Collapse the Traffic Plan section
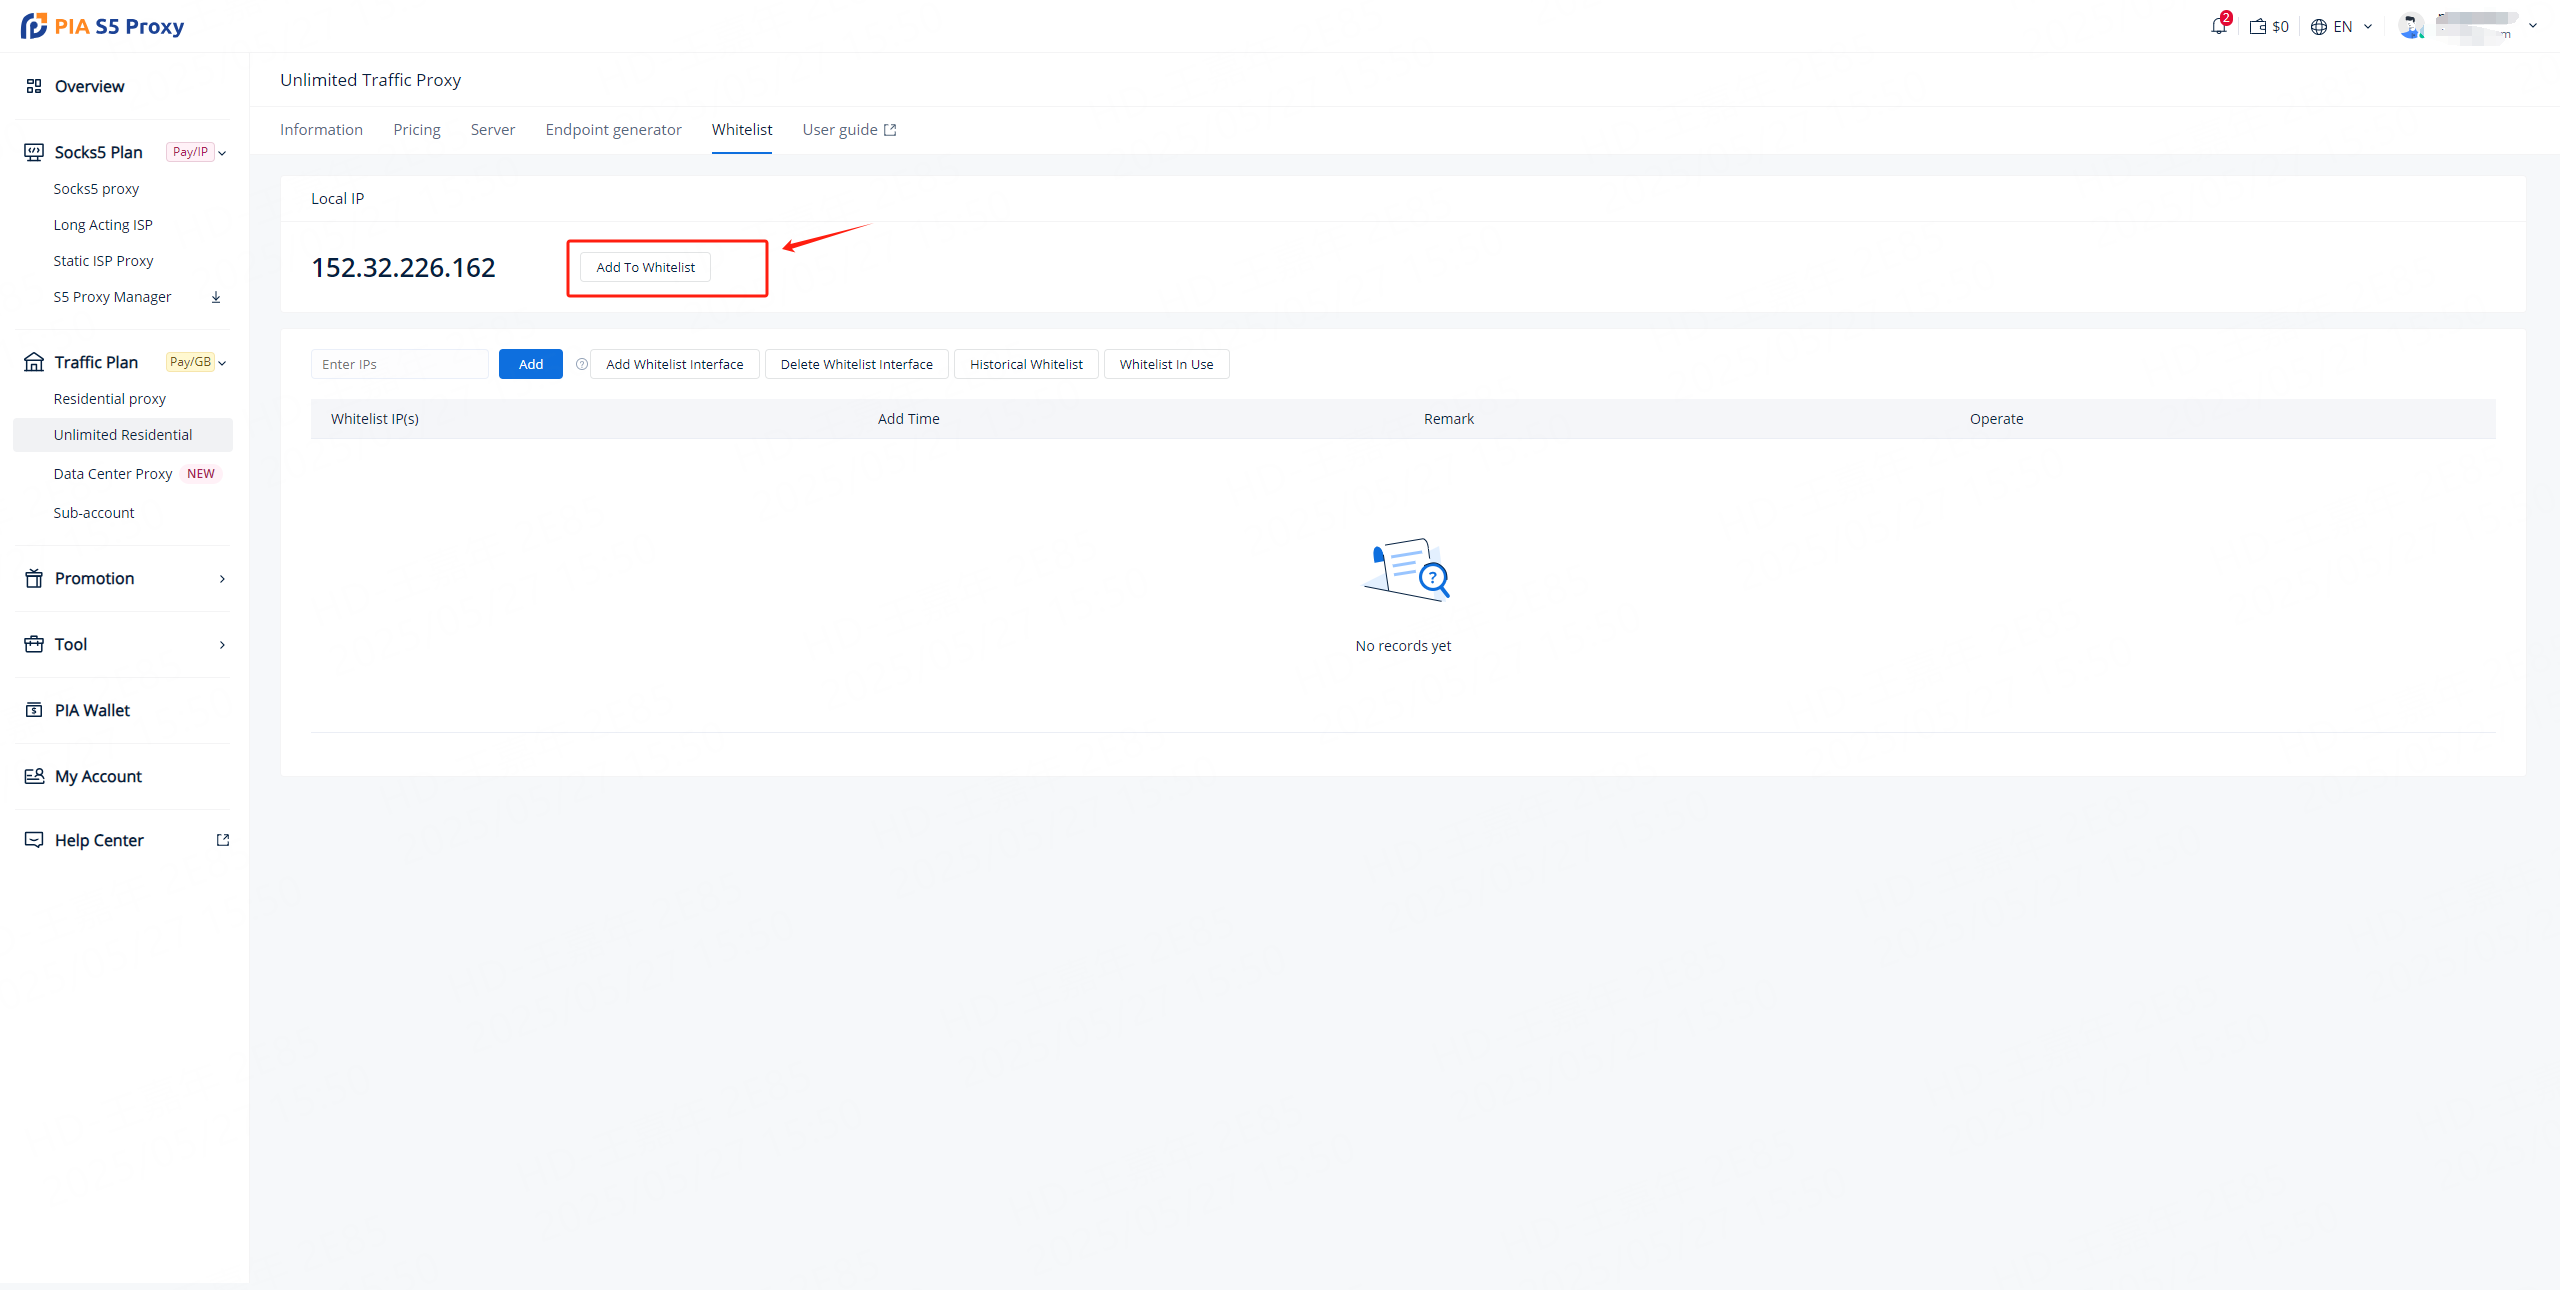 point(222,363)
